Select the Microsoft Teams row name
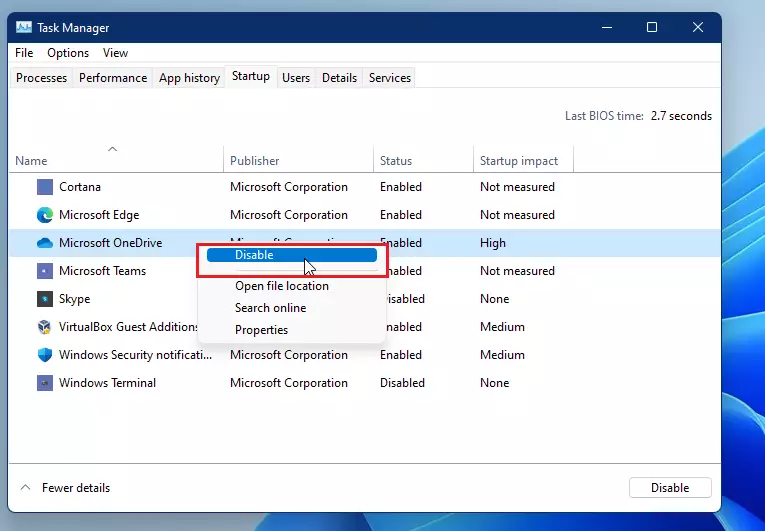Image resolution: width=765 pixels, height=531 pixels. click(102, 271)
